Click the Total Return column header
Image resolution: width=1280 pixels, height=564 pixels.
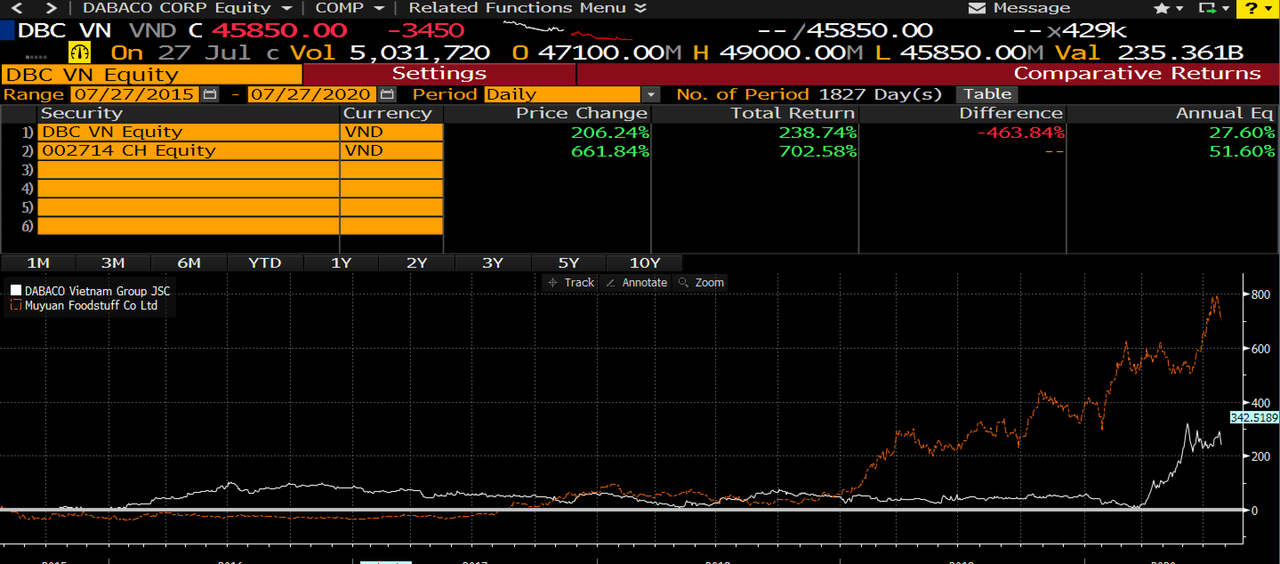point(792,114)
